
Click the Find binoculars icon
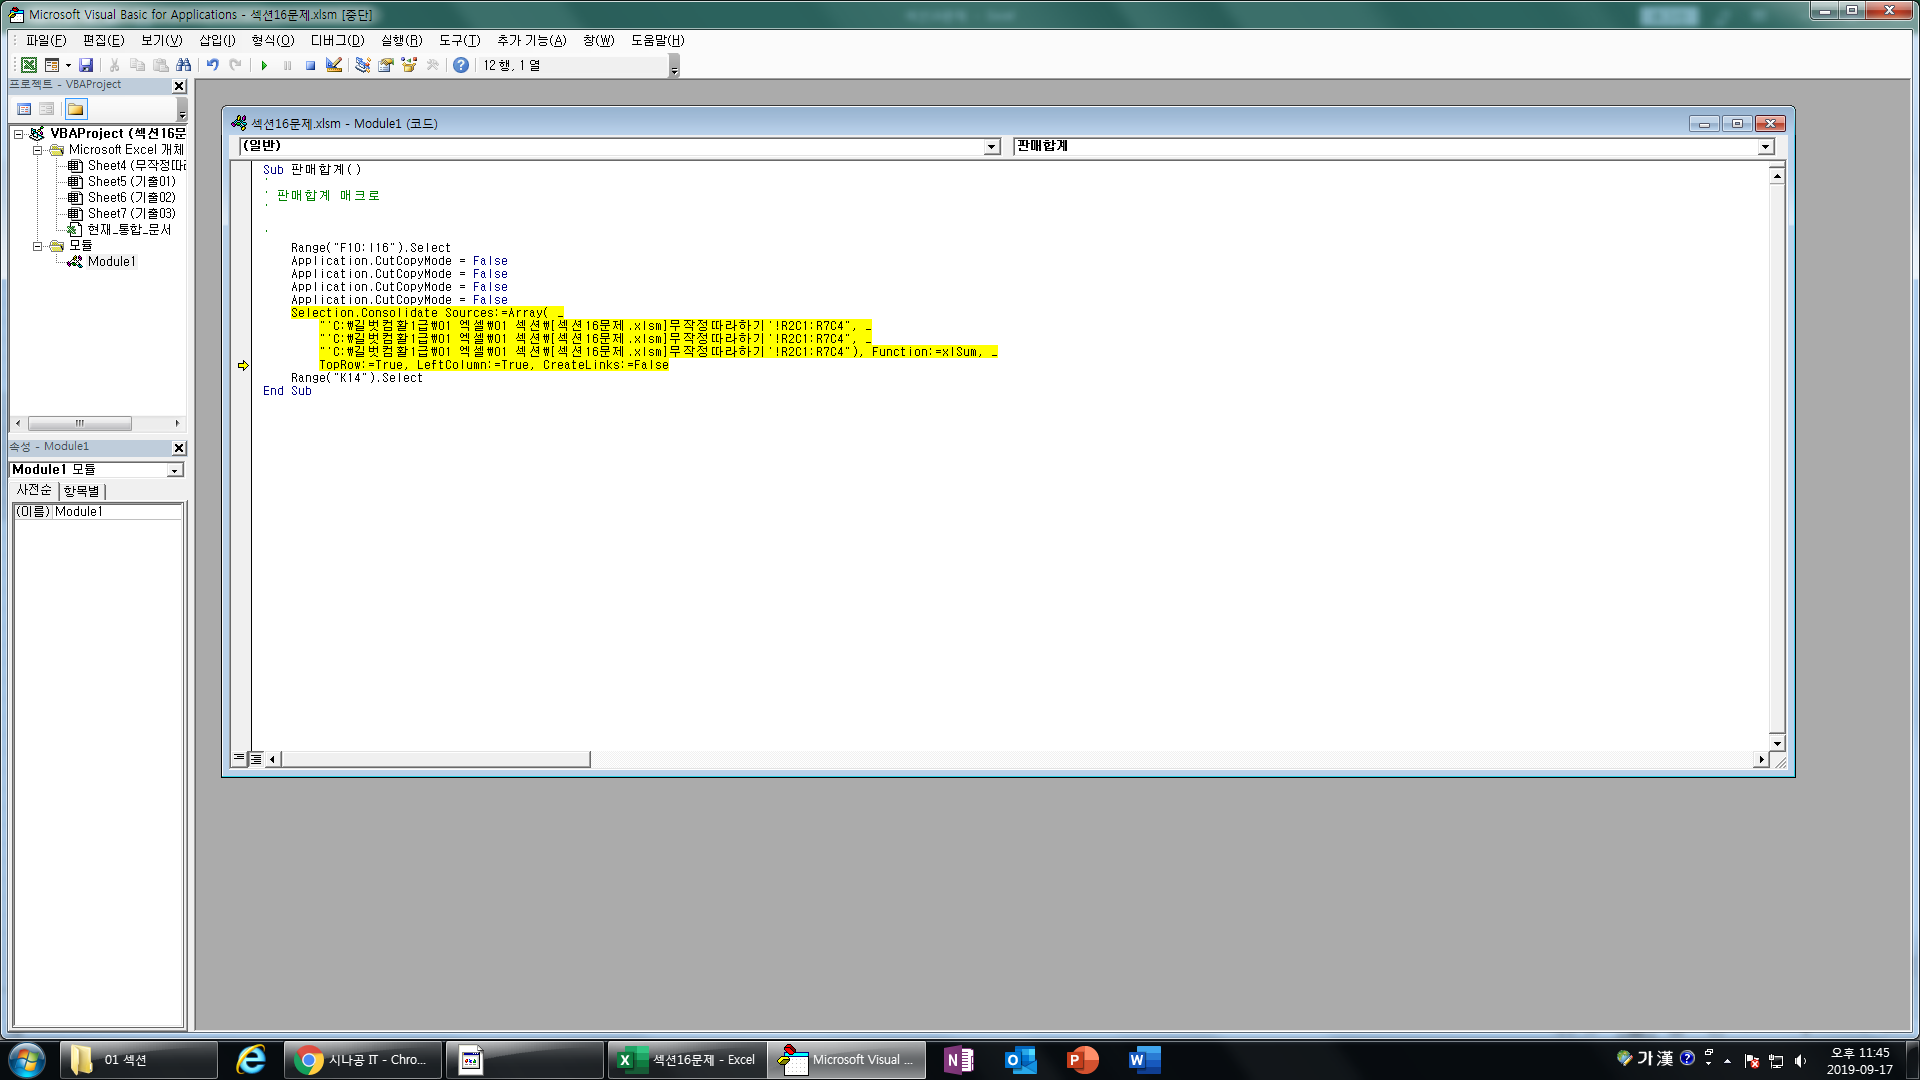pyautogui.click(x=184, y=65)
